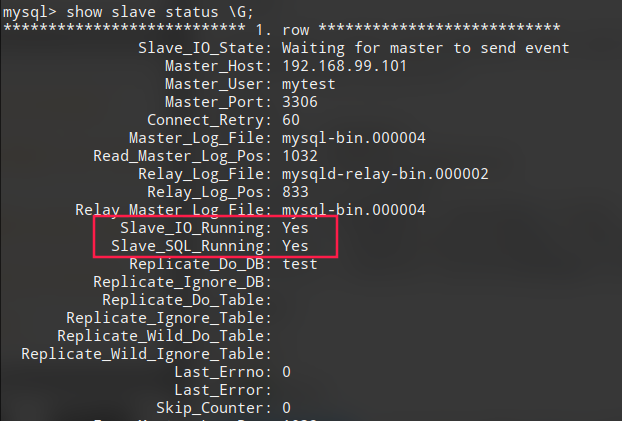This screenshot has height=421, width=622.
Task: Click the Last_Errno value 0
Action: 286,372
